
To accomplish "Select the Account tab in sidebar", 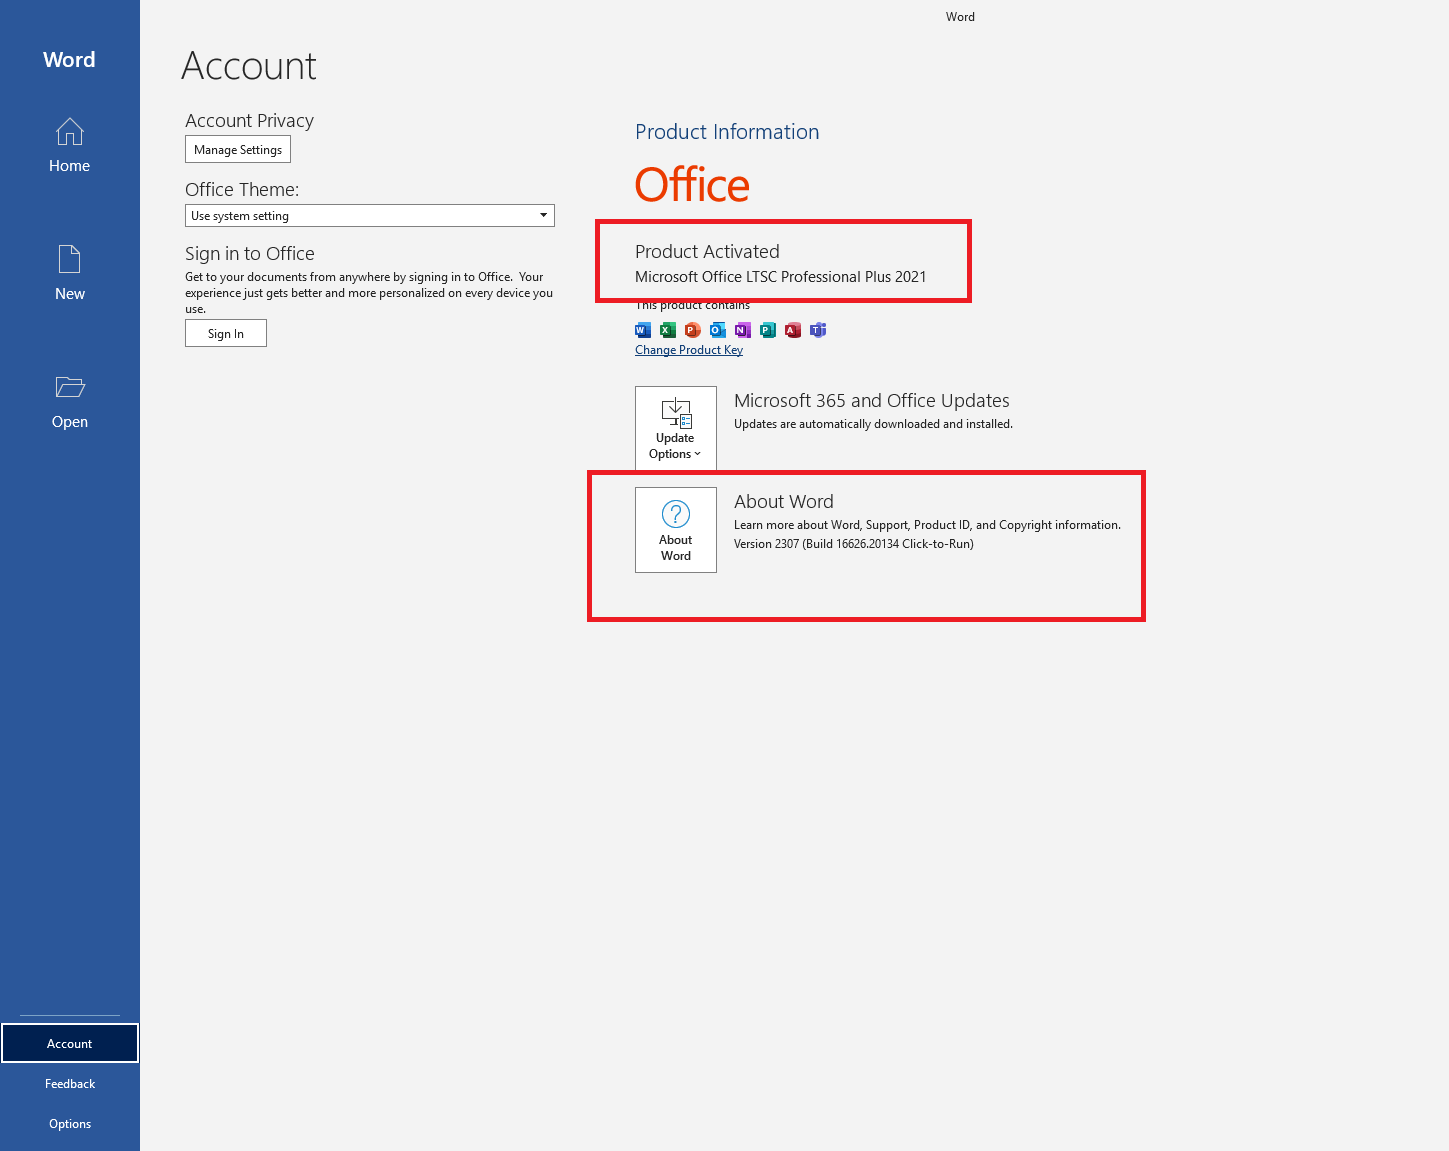I will (x=70, y=1043).
